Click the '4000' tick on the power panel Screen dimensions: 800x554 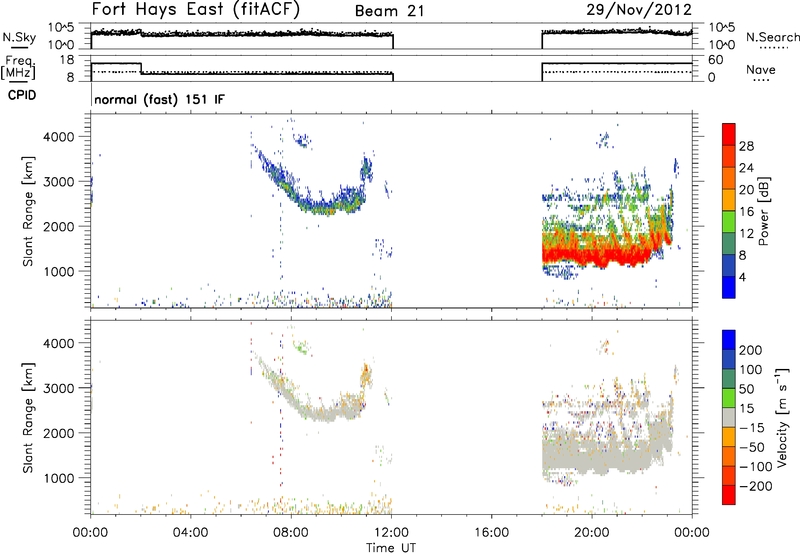59,137
